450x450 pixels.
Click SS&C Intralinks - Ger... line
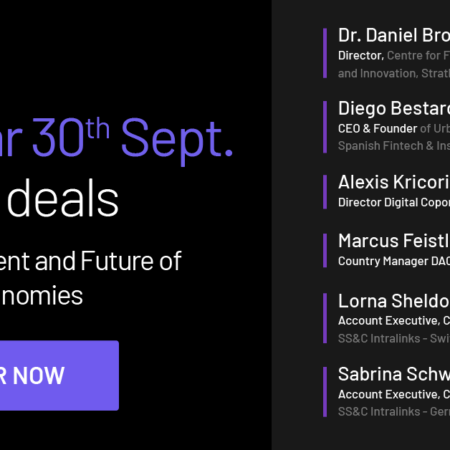pyautogui.click(x=394, y=412)
